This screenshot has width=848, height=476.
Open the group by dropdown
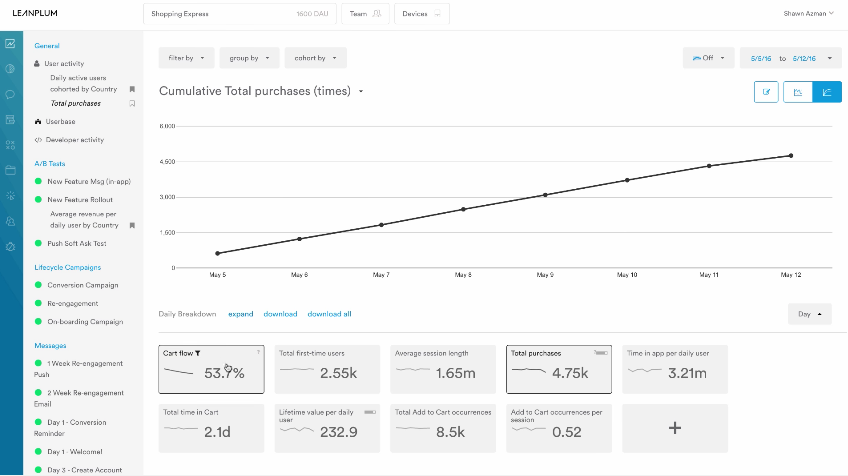click(249, 58)
